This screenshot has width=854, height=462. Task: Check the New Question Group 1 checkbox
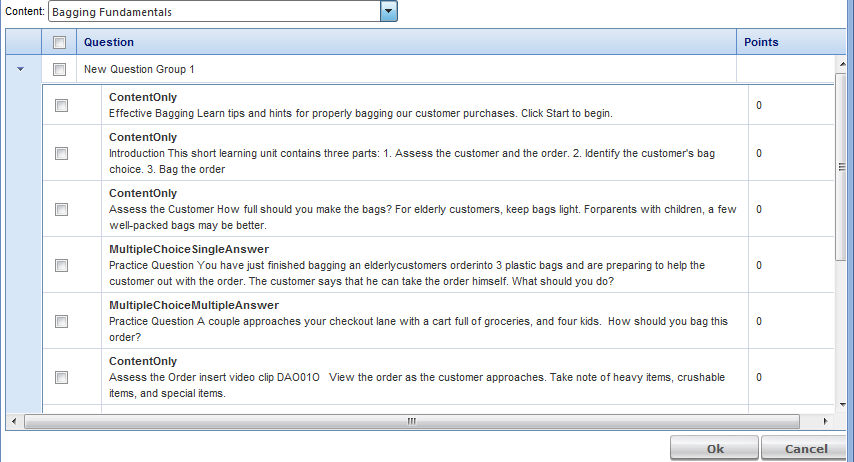click(x=59, y=69)
